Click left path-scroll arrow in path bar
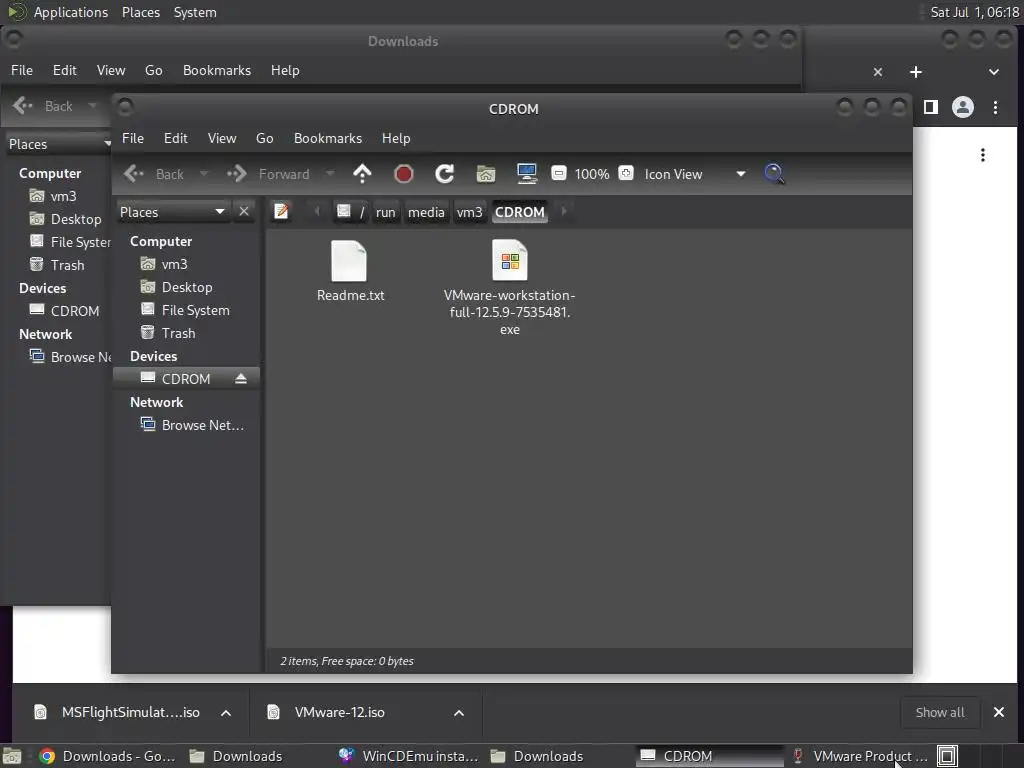Image resolution: width=1024 pixels, height=768 pixels. [317, 212]
